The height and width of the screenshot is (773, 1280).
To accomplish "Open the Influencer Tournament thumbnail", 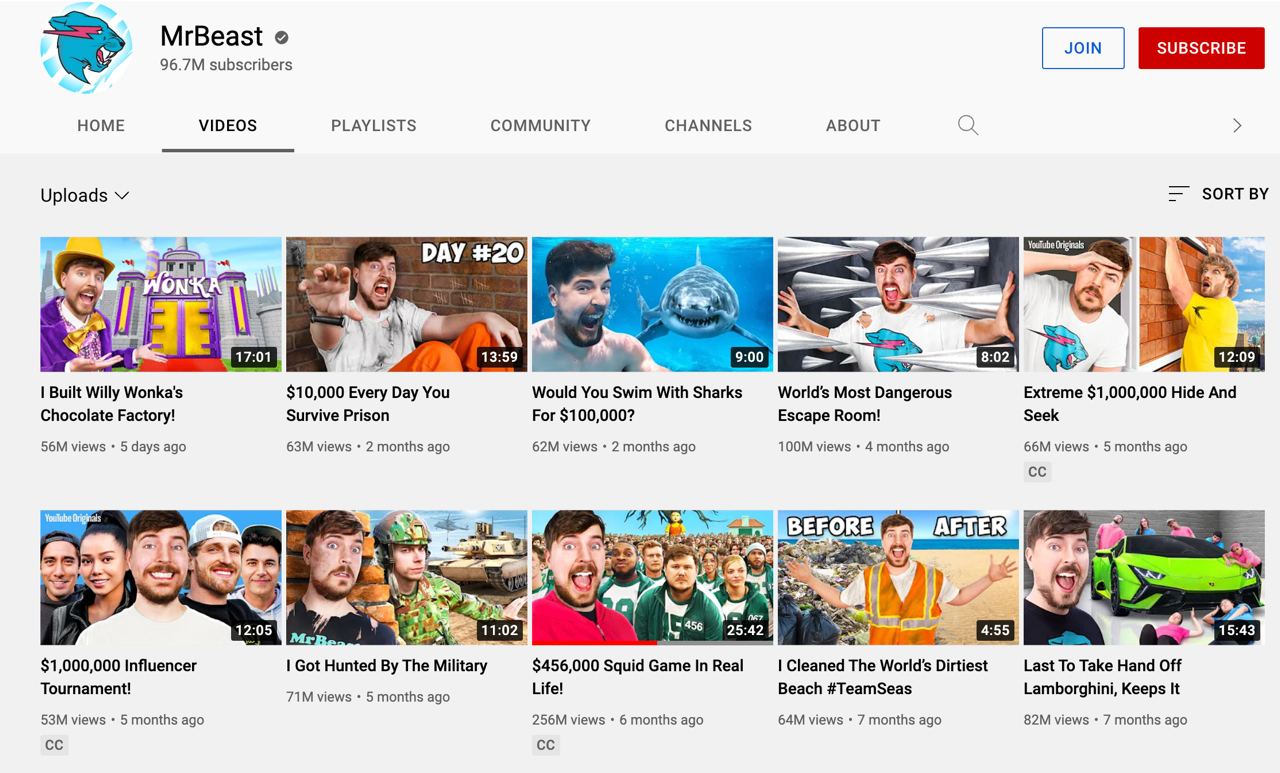I will [x=161, y=577].
